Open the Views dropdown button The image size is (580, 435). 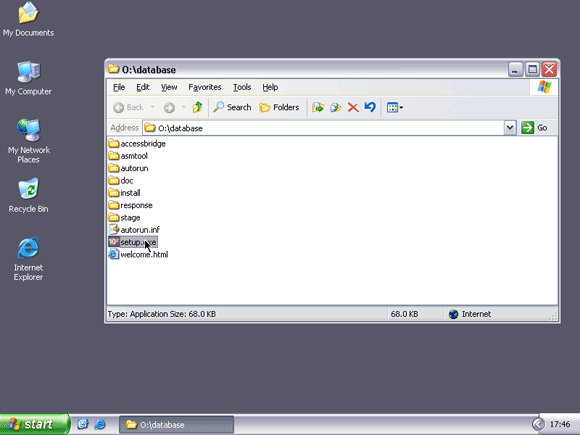[x=395, y=108]
